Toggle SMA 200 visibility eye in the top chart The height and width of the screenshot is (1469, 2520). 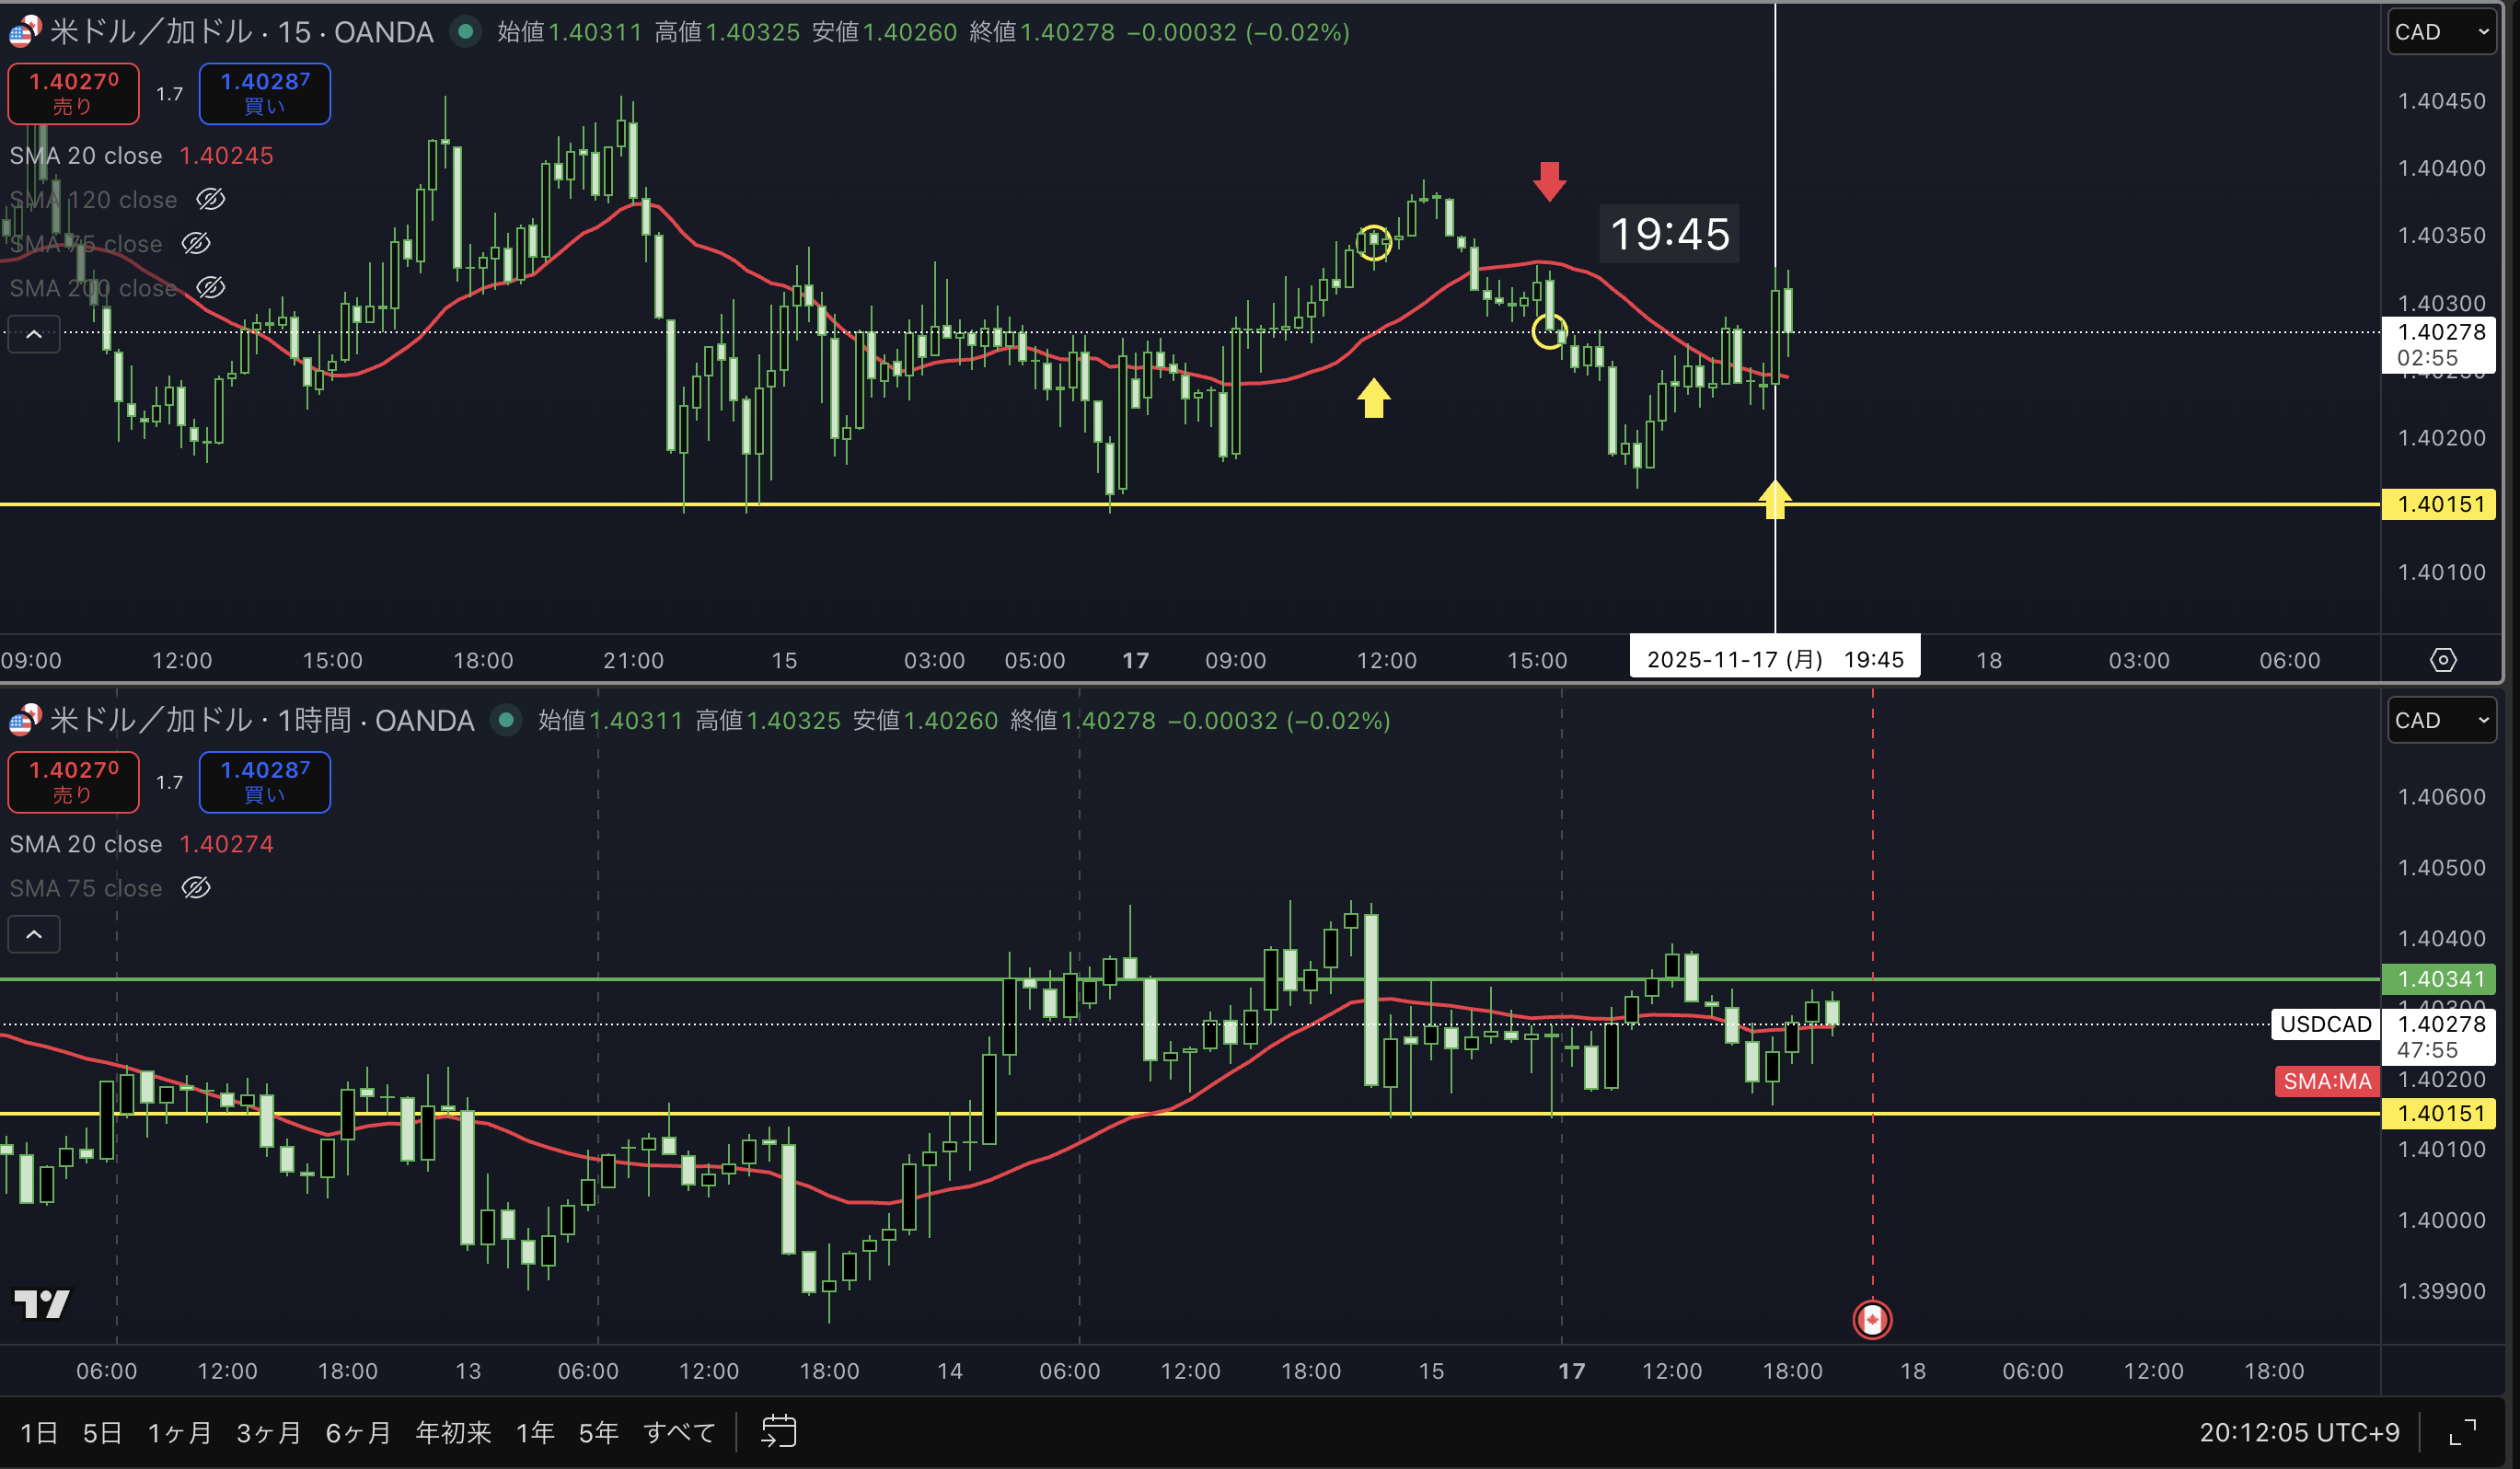tap(210, 288)
